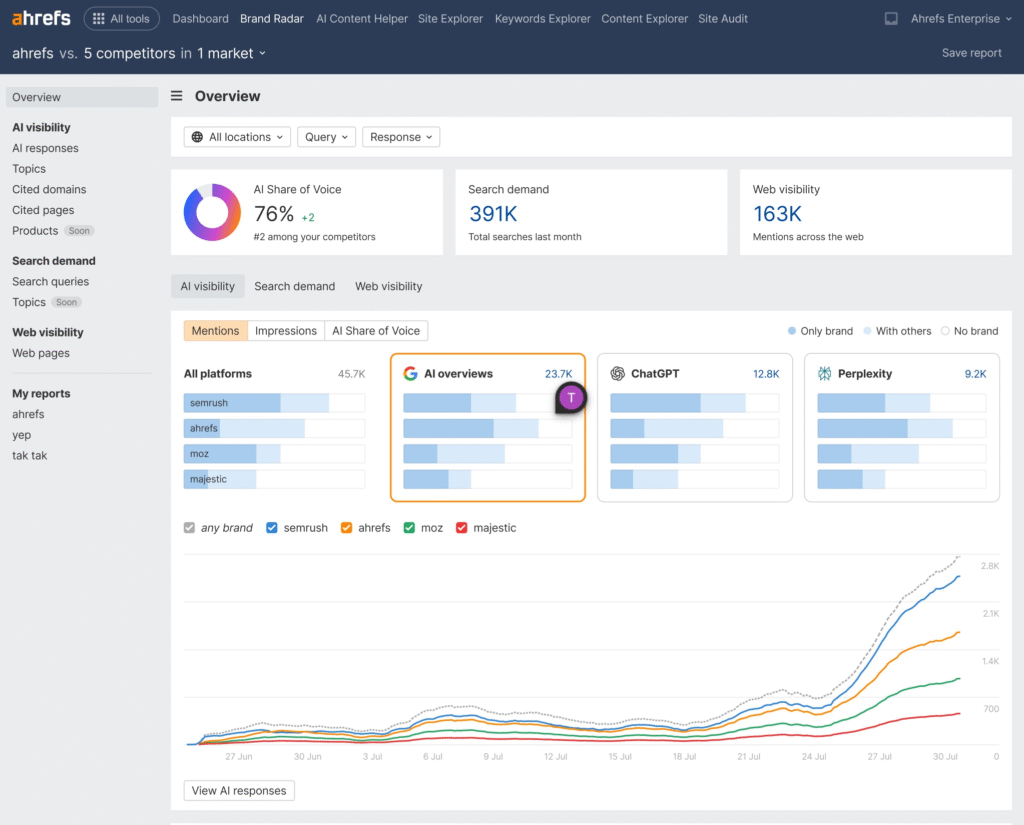Go to Site Explorer
Viewport: 1024px width, 825px height.
(451, 19)
